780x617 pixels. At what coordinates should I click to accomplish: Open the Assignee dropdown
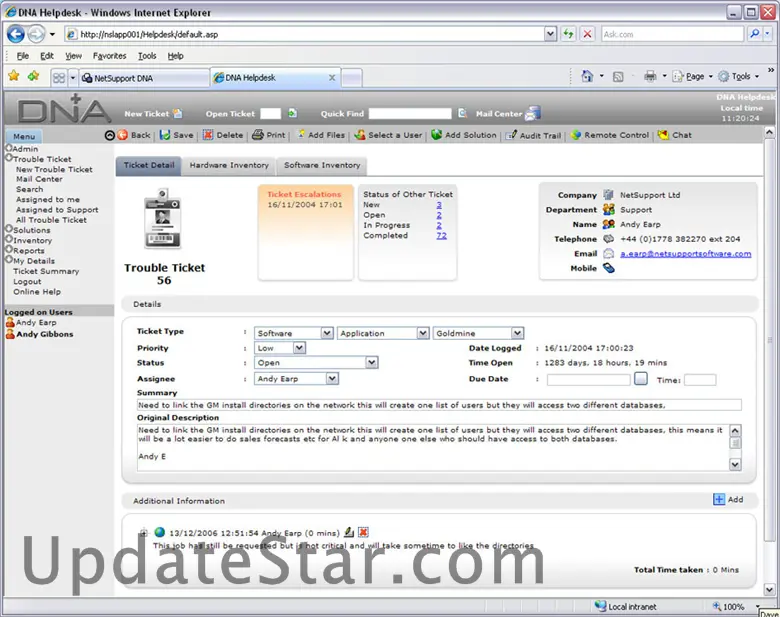click(x=332, y=379)
